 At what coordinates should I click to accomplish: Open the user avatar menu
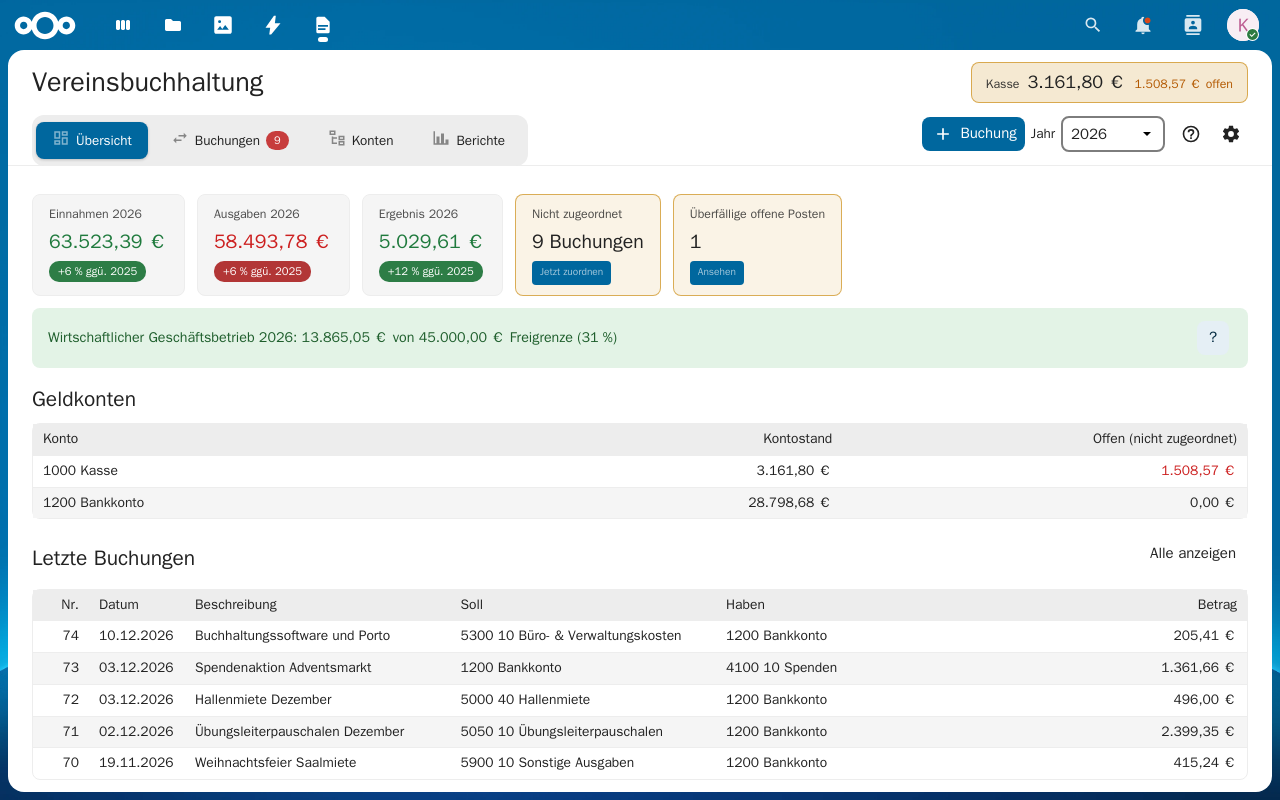[x=1243, y=25]
